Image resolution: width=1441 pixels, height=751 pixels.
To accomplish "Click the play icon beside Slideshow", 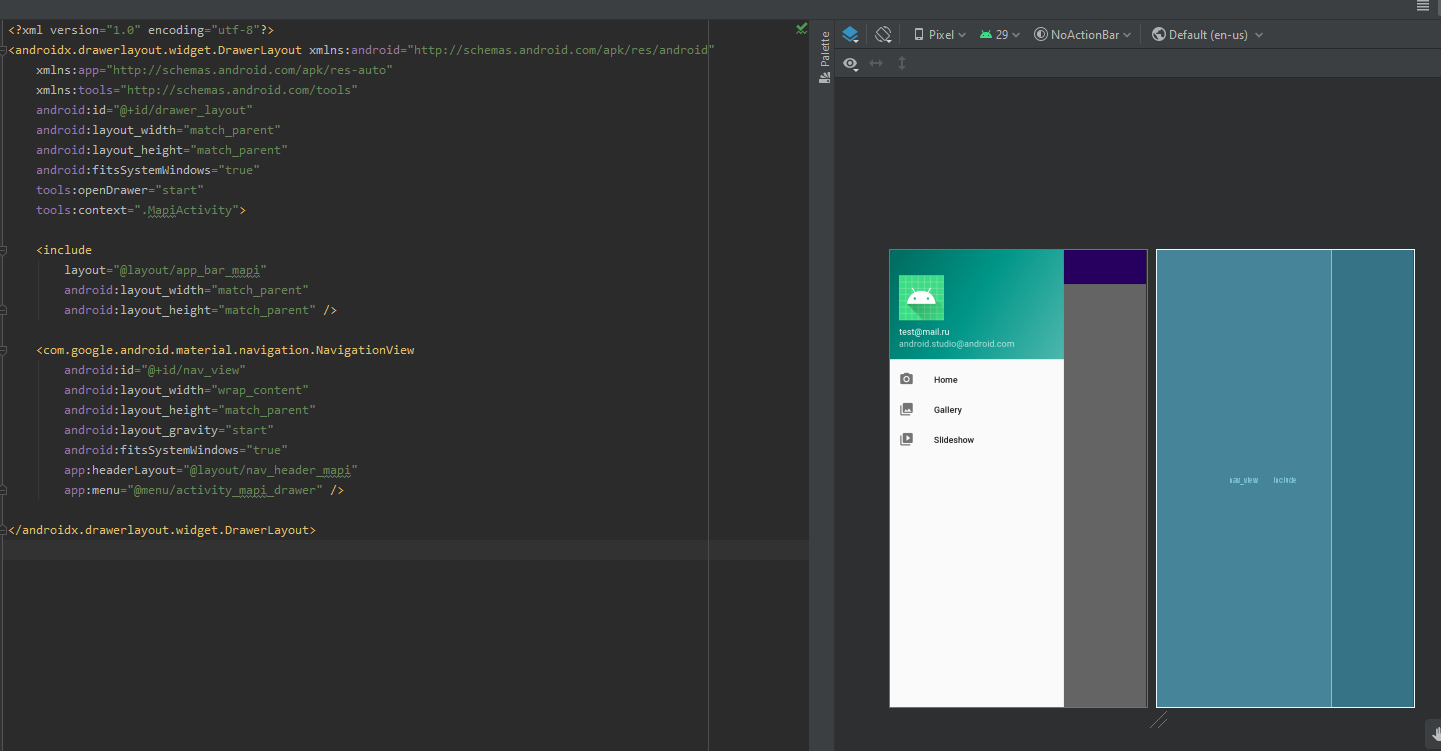I will click(907, 439).
